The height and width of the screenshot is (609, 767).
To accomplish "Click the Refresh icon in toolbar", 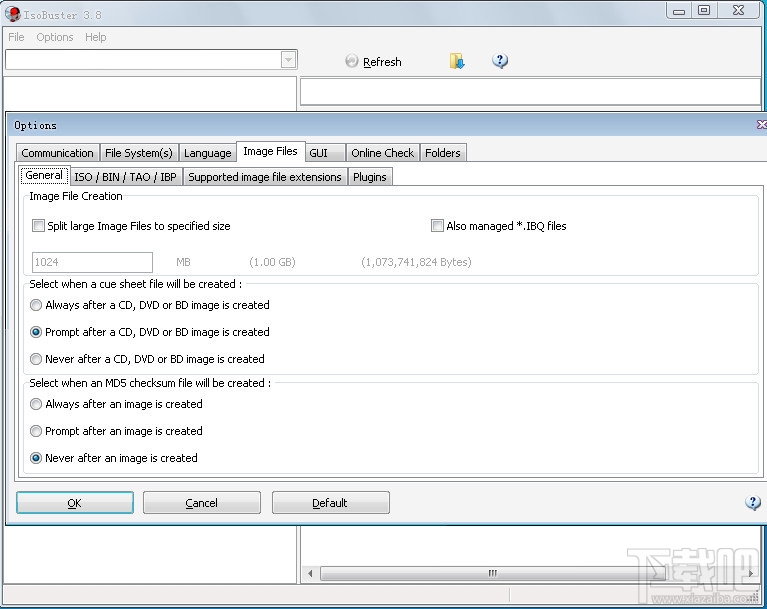I will 352,61.
